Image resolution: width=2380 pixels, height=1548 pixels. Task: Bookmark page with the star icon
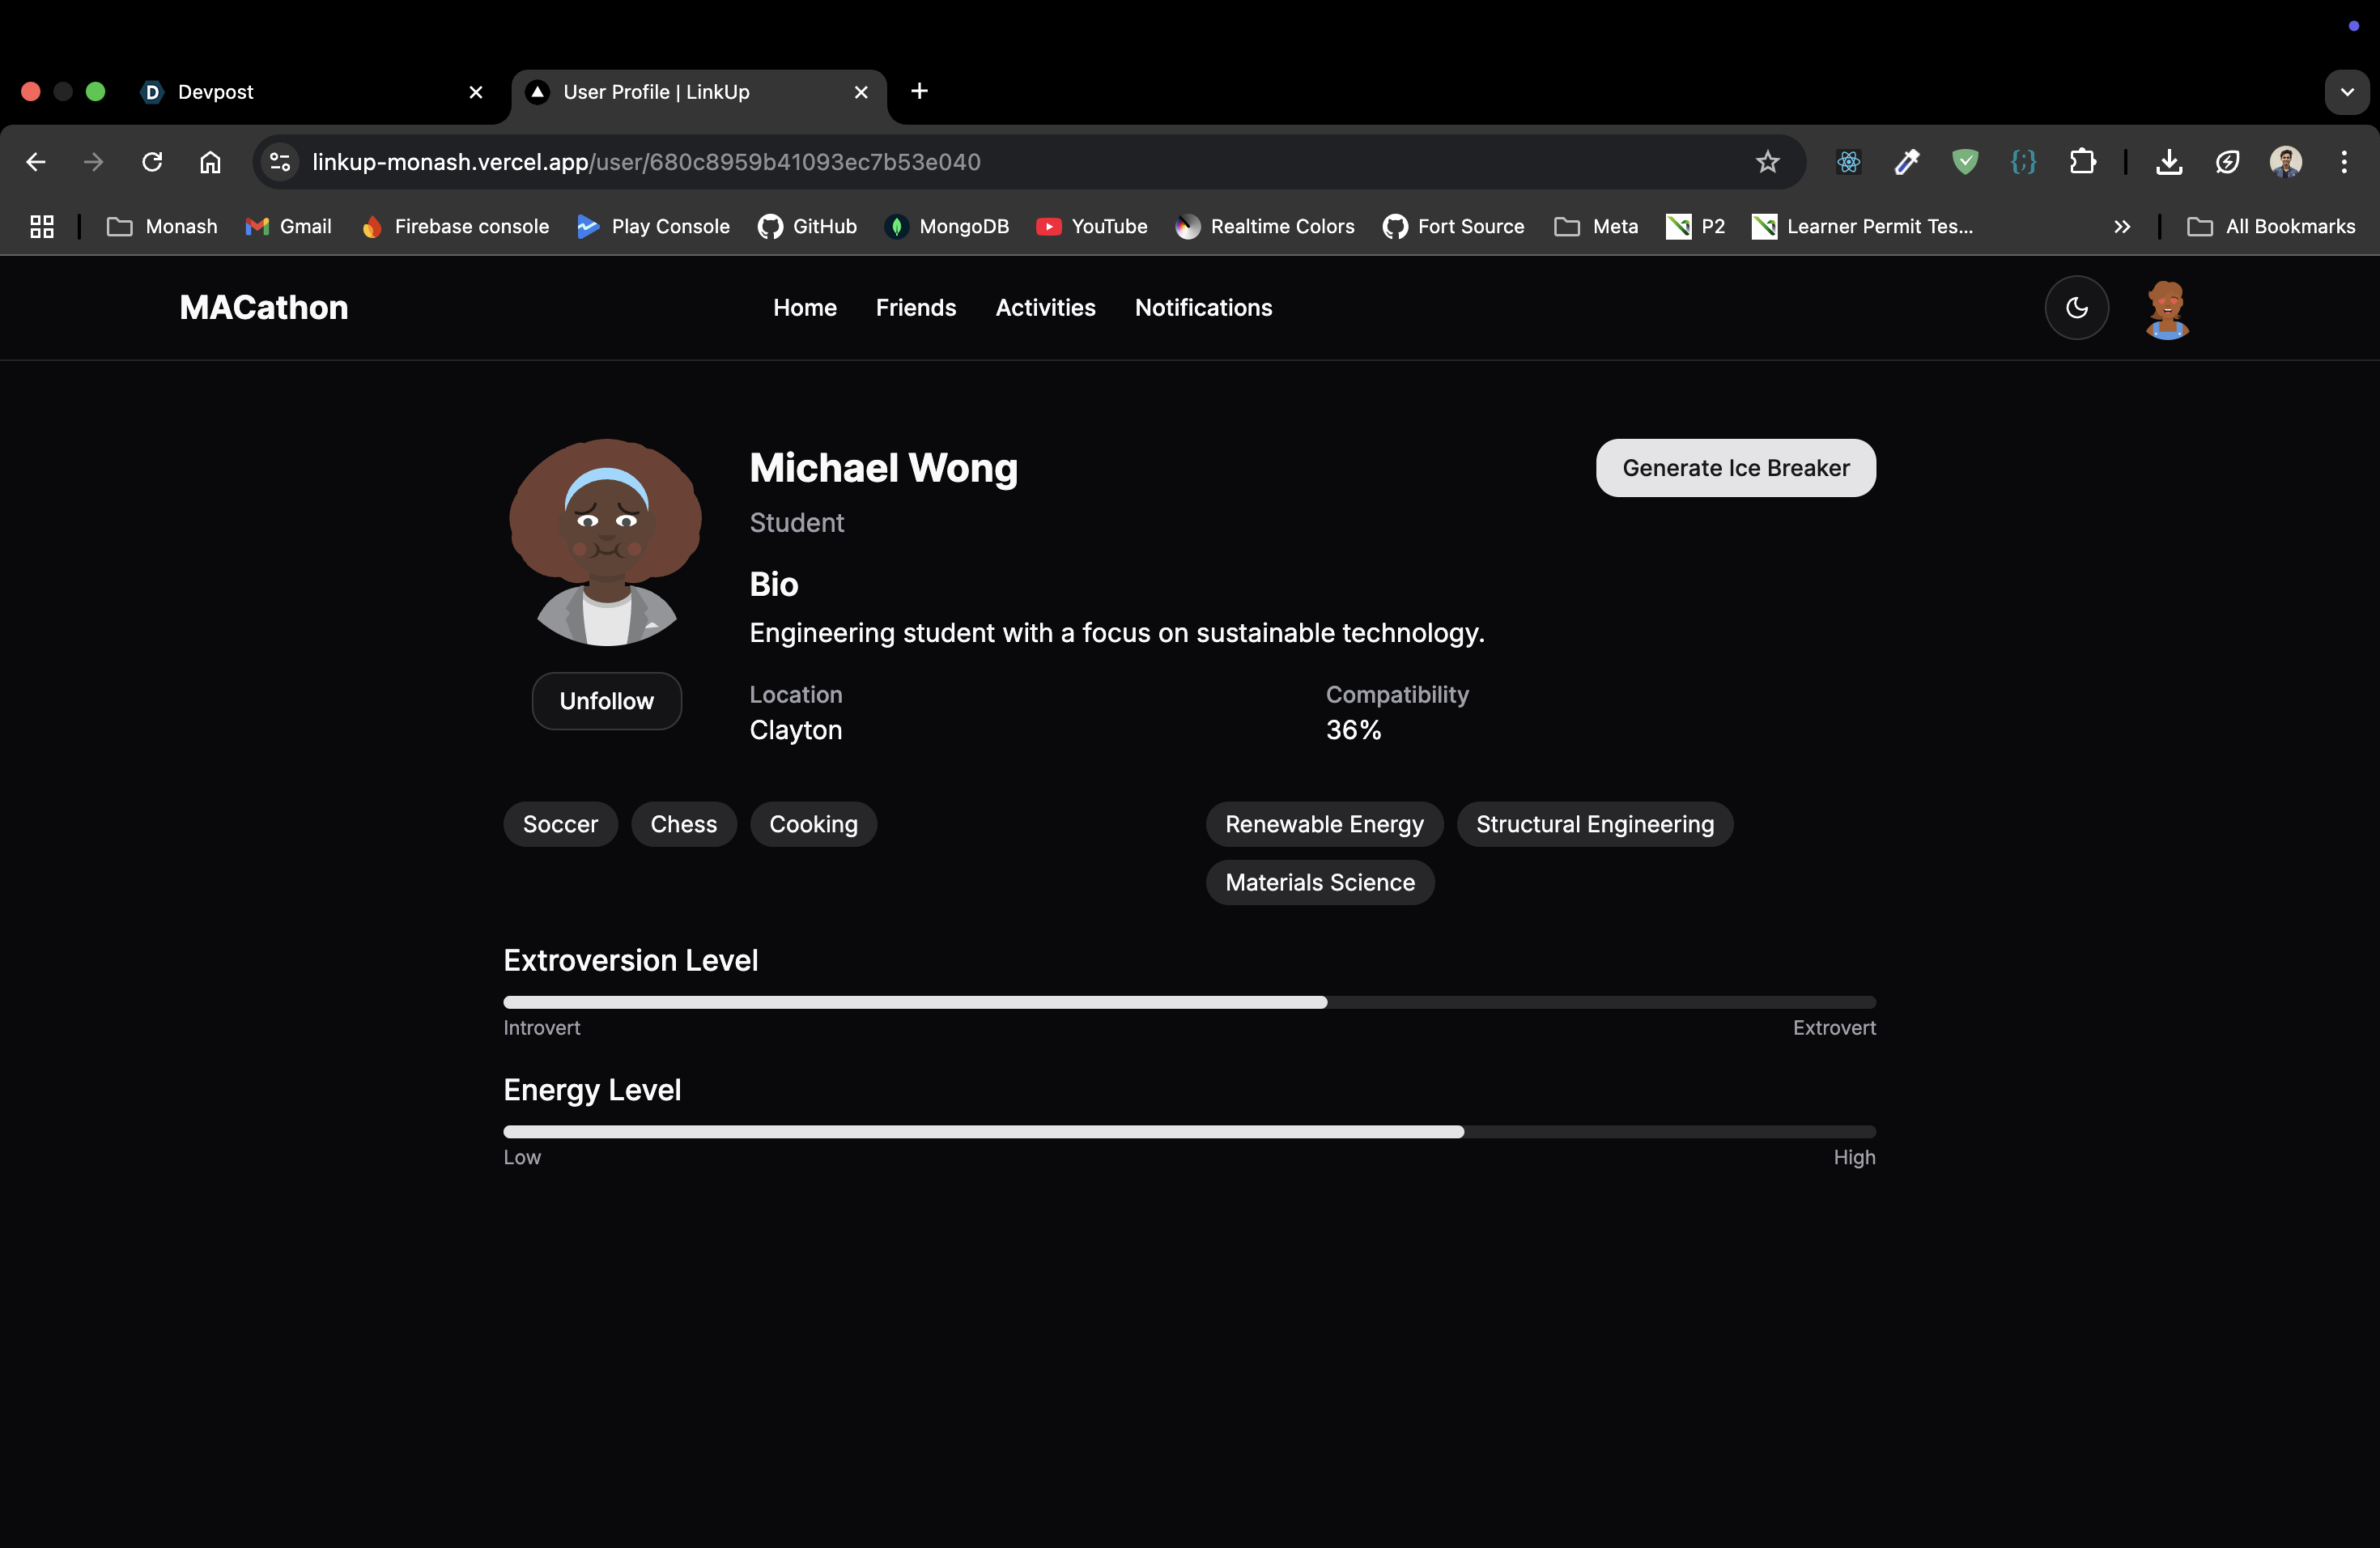(1767, 162)
